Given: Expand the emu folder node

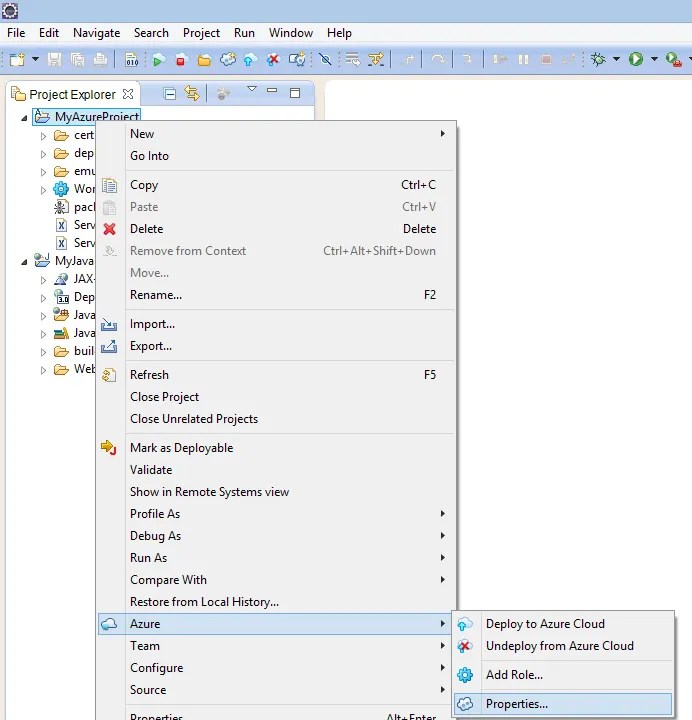Looking at the screenshot, I should pyautogui.click(x=43, y=172).
